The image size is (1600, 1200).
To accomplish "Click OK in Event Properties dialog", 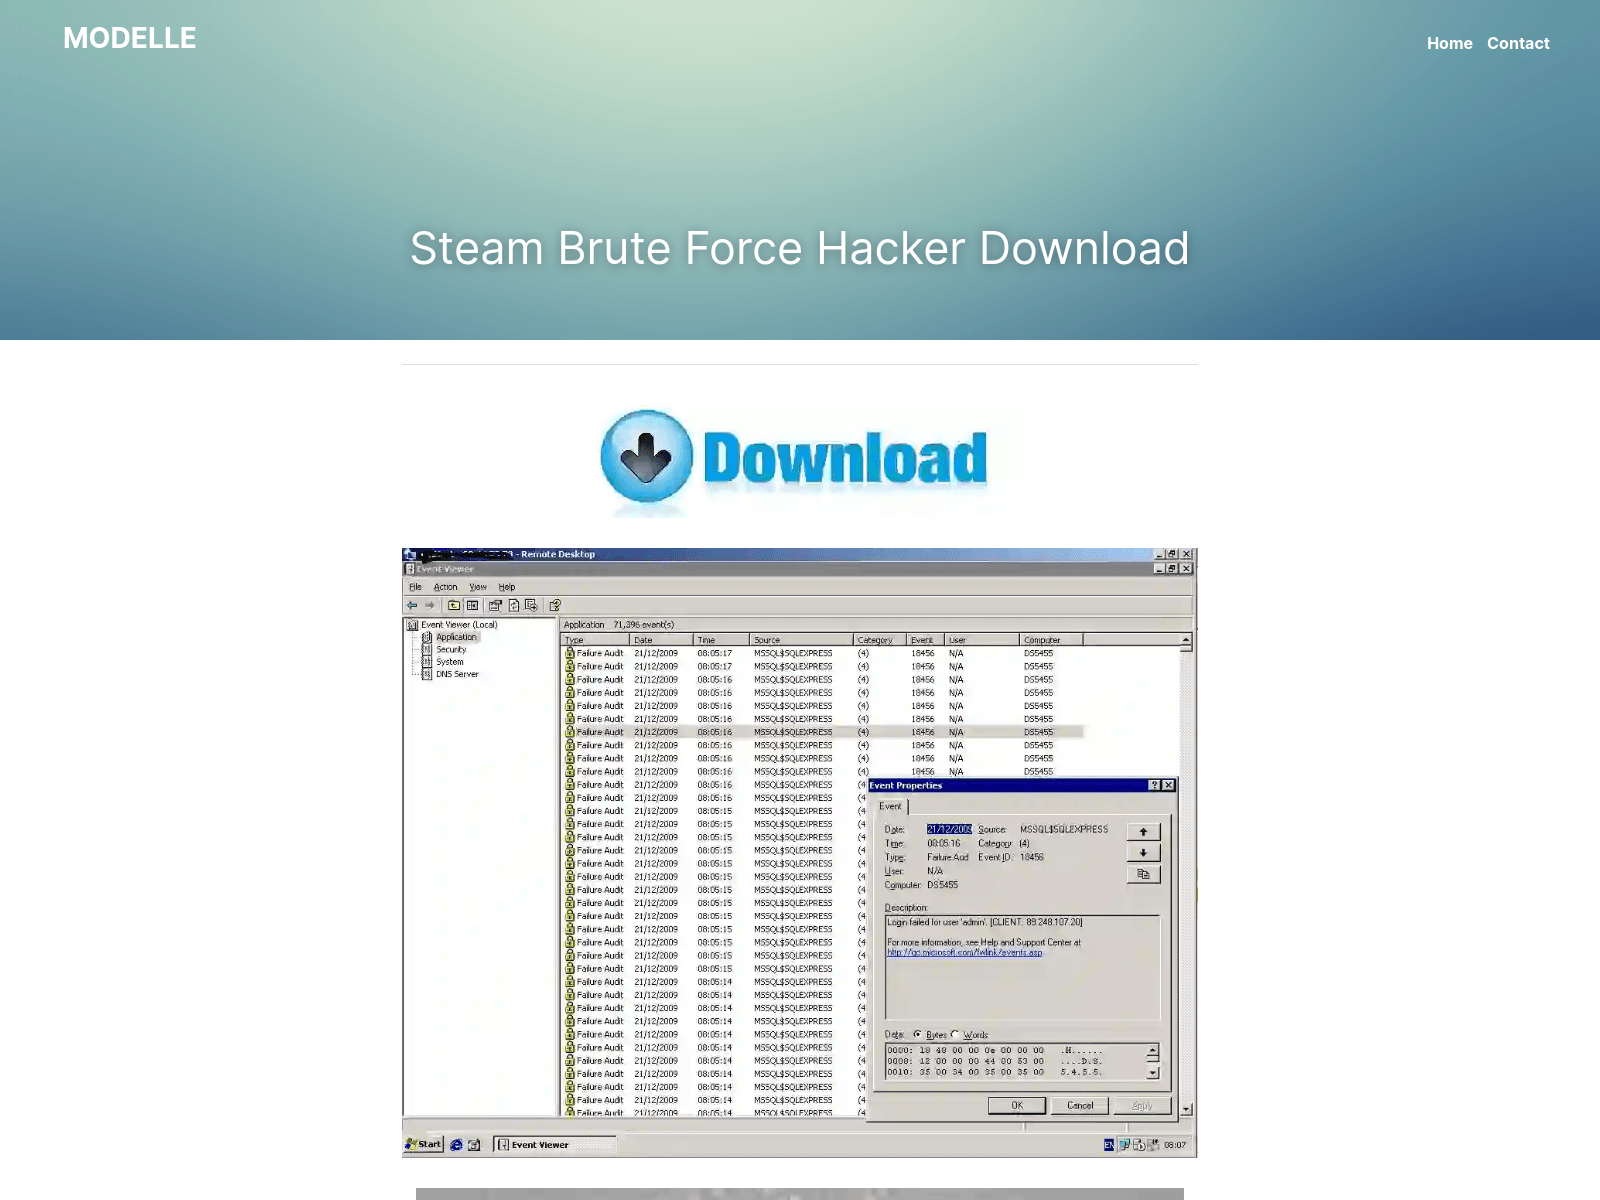I will 1017,1105.
